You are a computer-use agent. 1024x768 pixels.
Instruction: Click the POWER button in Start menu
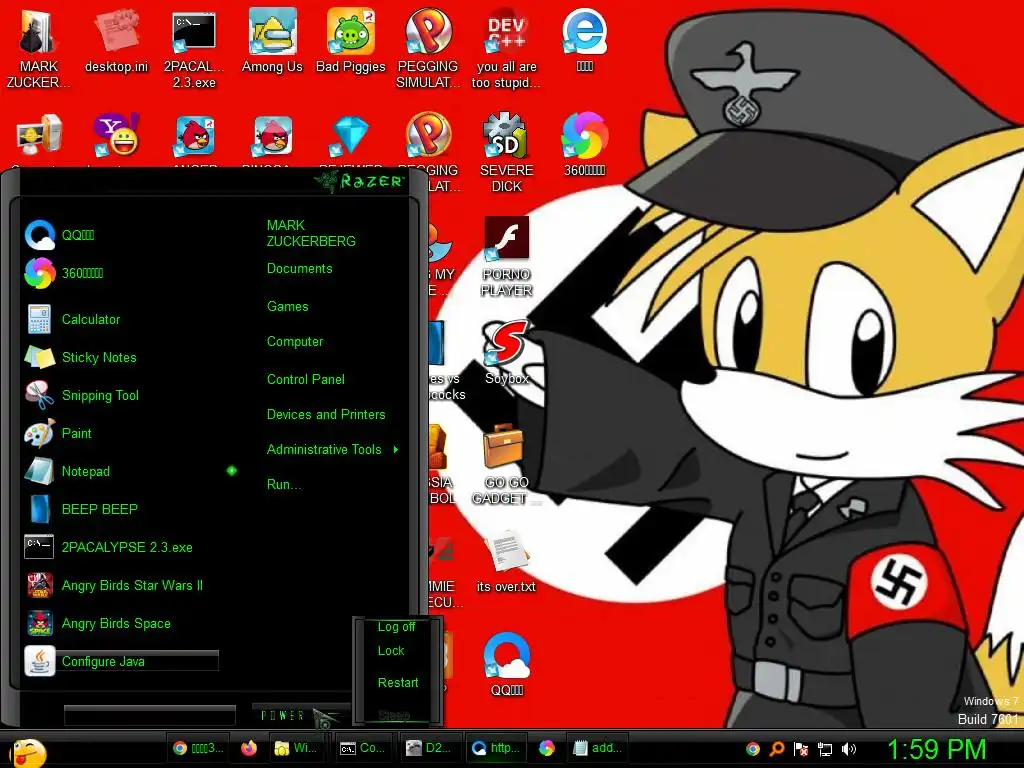[282, 716]
